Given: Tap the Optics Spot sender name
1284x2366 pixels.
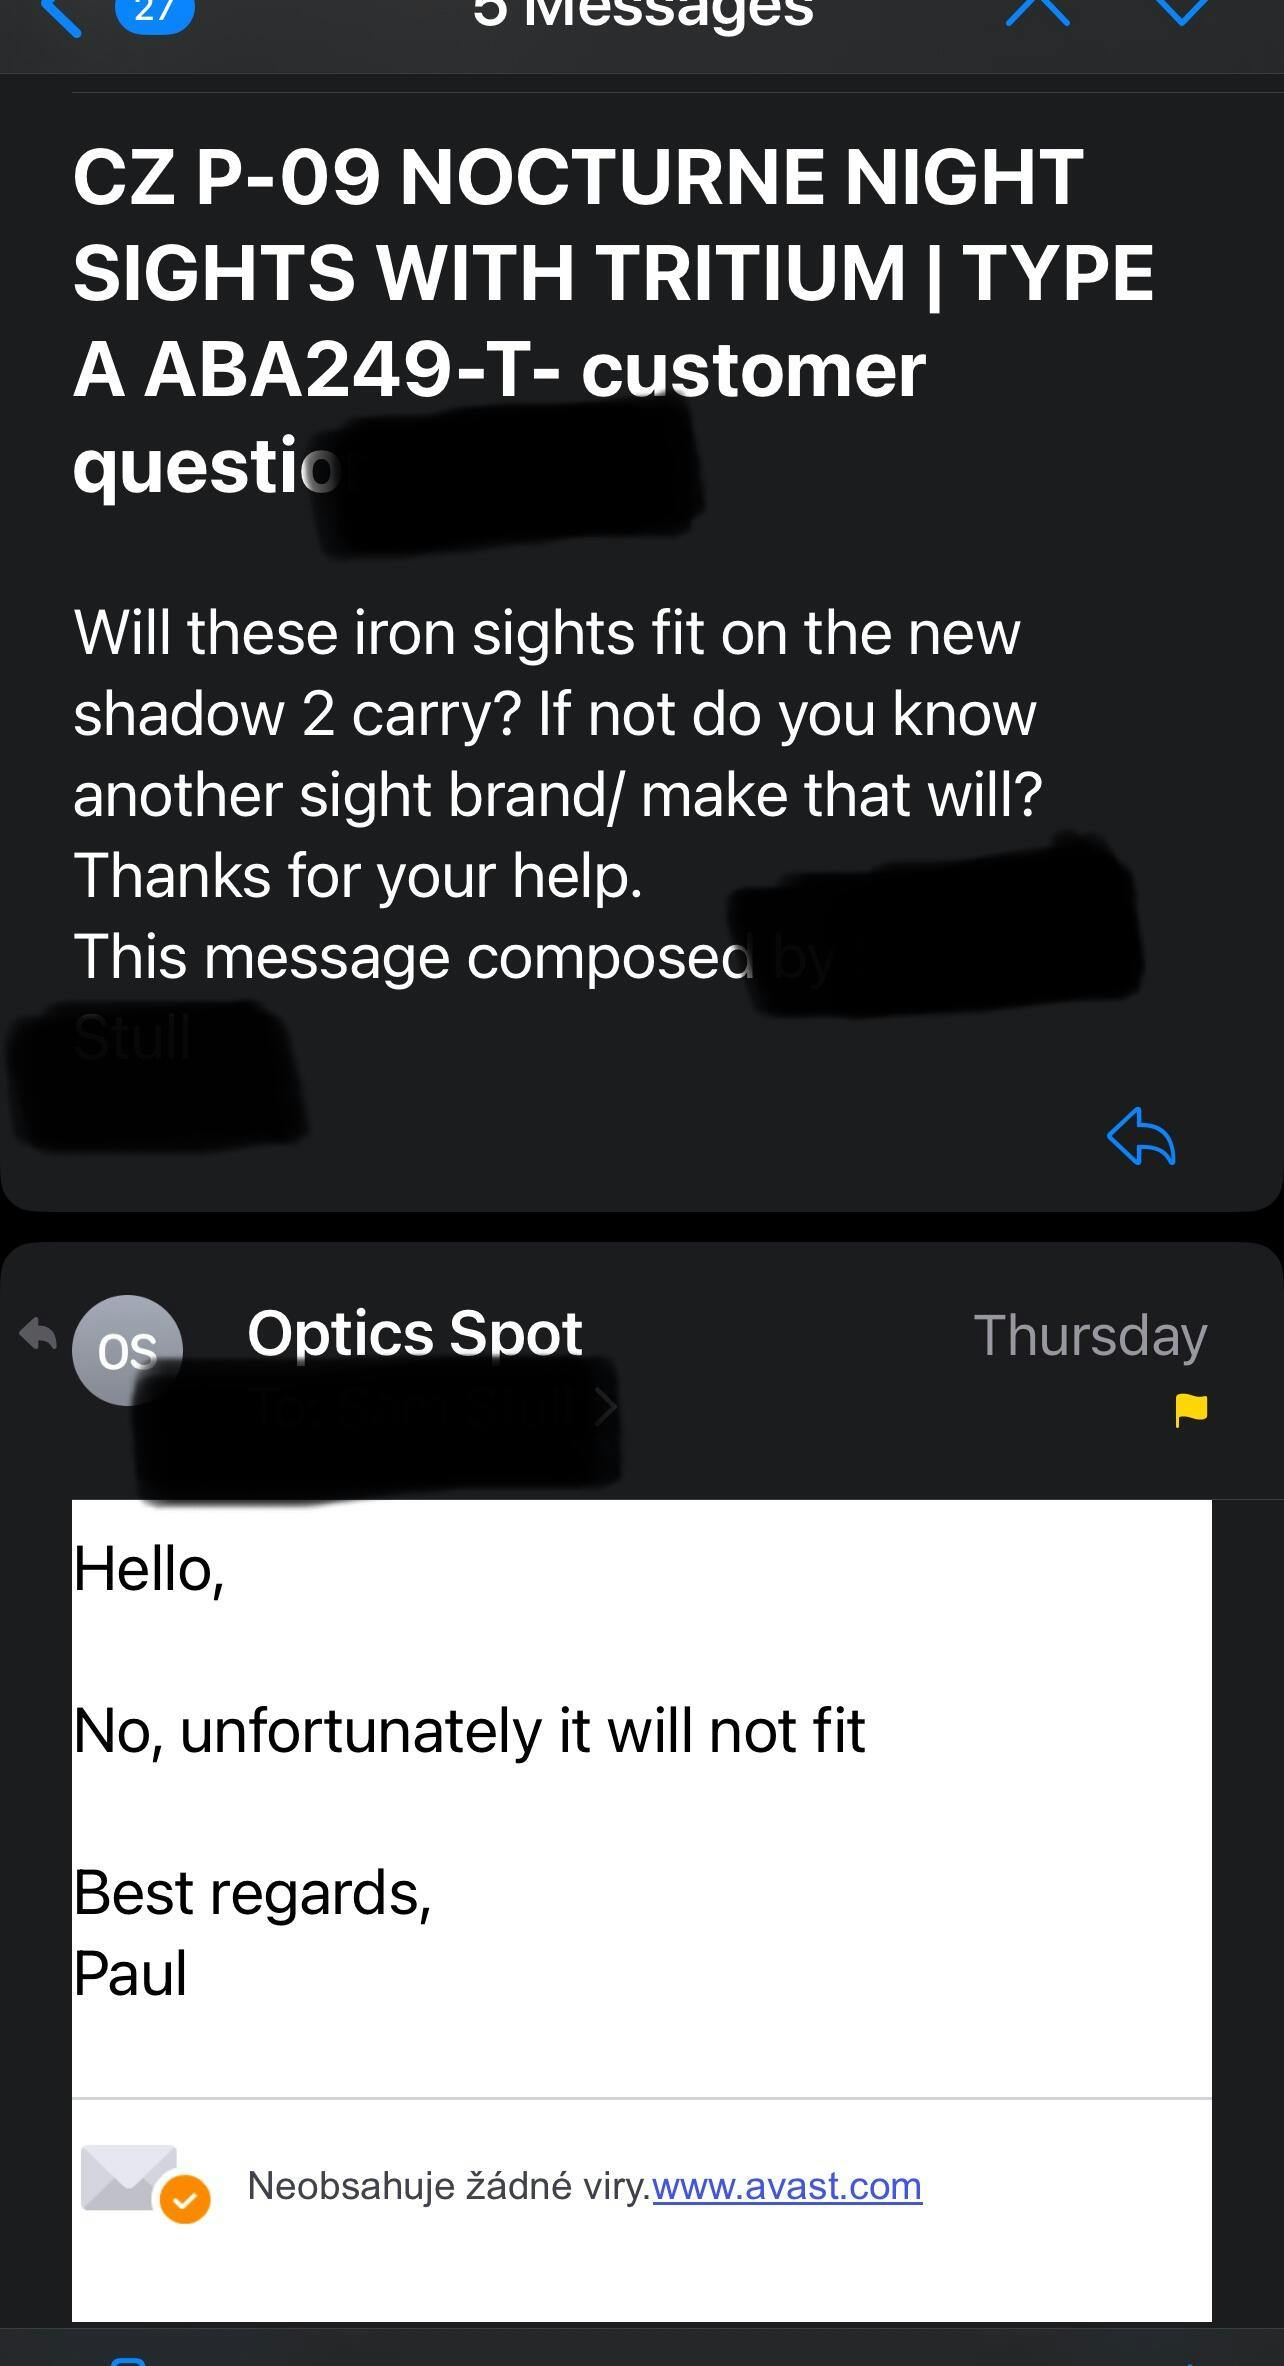Looking at the screenshot, I should point(414,1333).
